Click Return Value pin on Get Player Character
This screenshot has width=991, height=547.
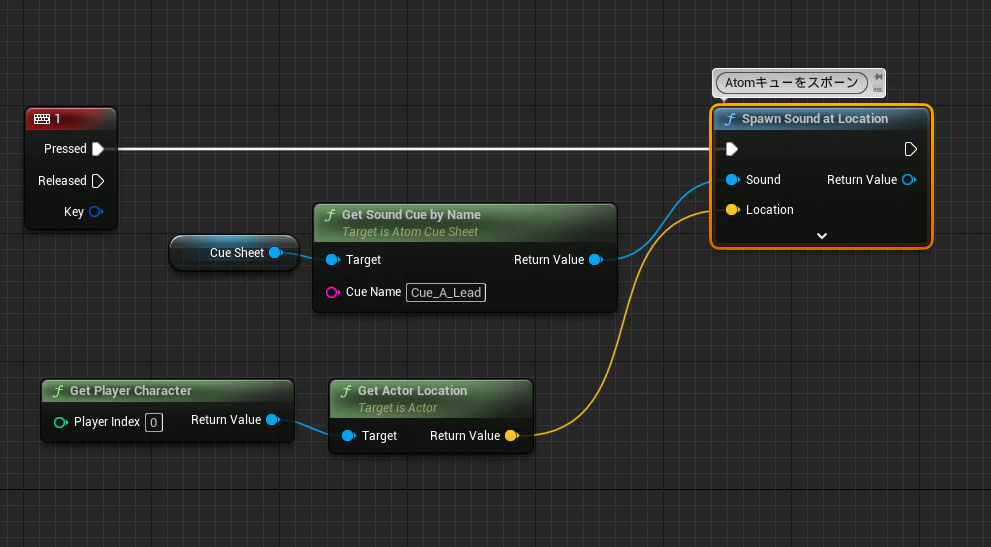(x=273, y=420)
